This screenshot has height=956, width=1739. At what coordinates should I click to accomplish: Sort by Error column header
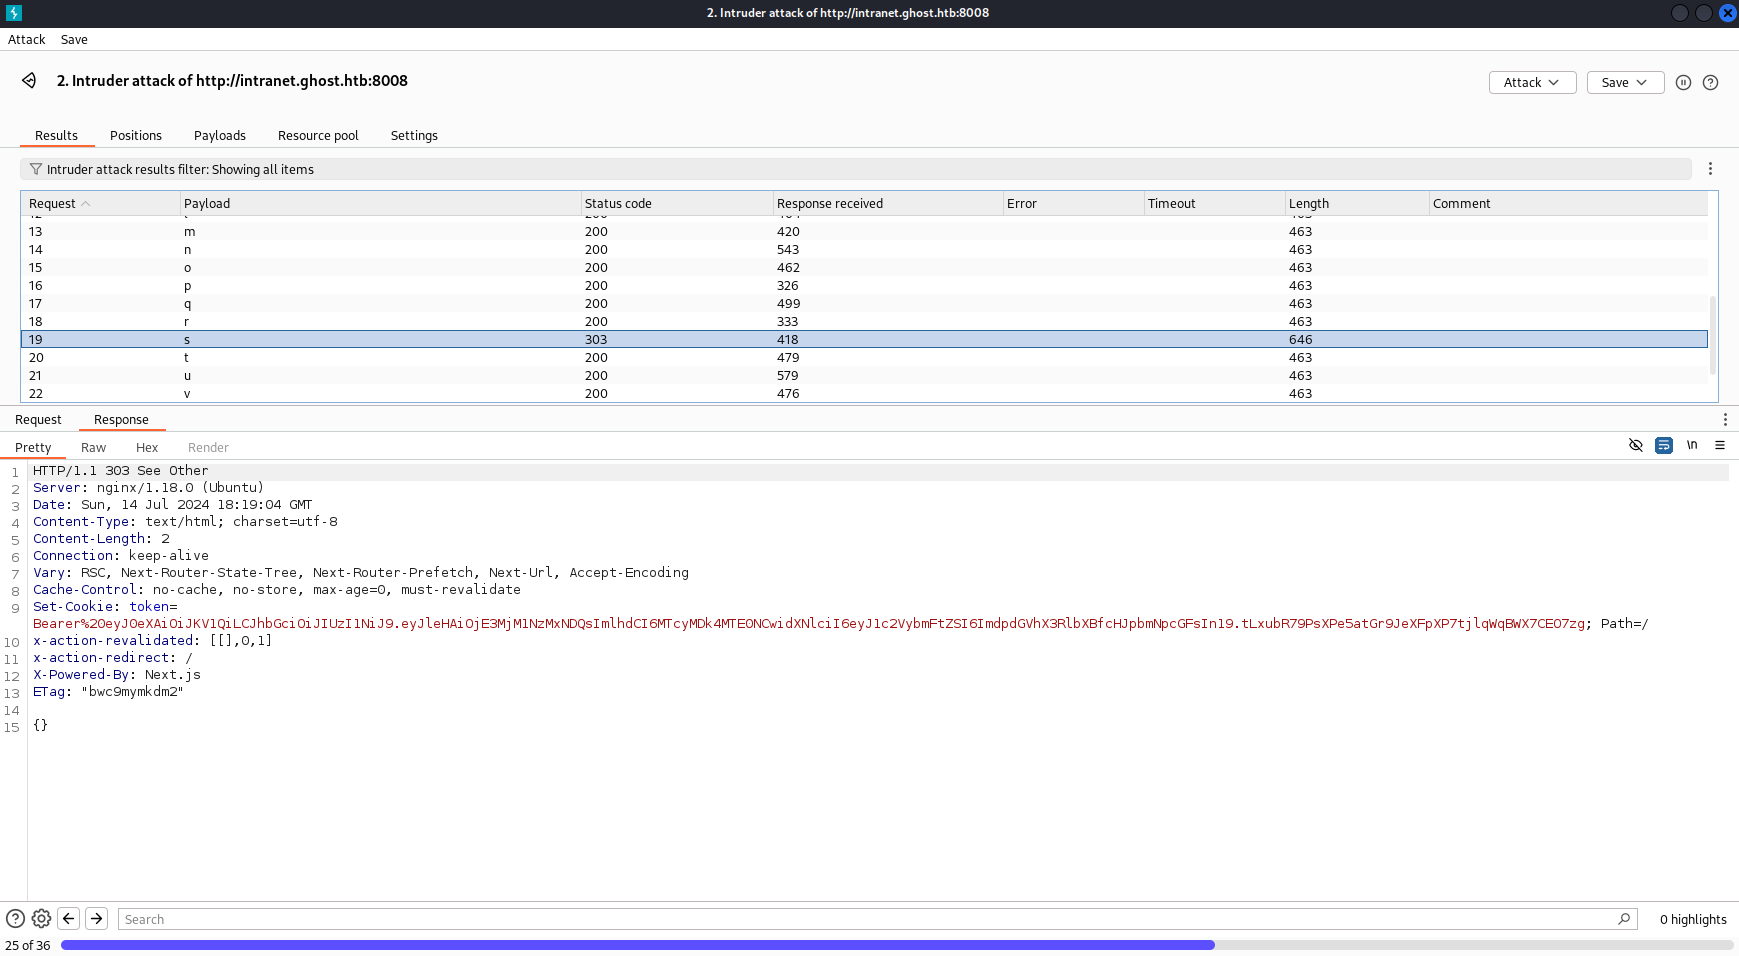tap(1074, 203)
